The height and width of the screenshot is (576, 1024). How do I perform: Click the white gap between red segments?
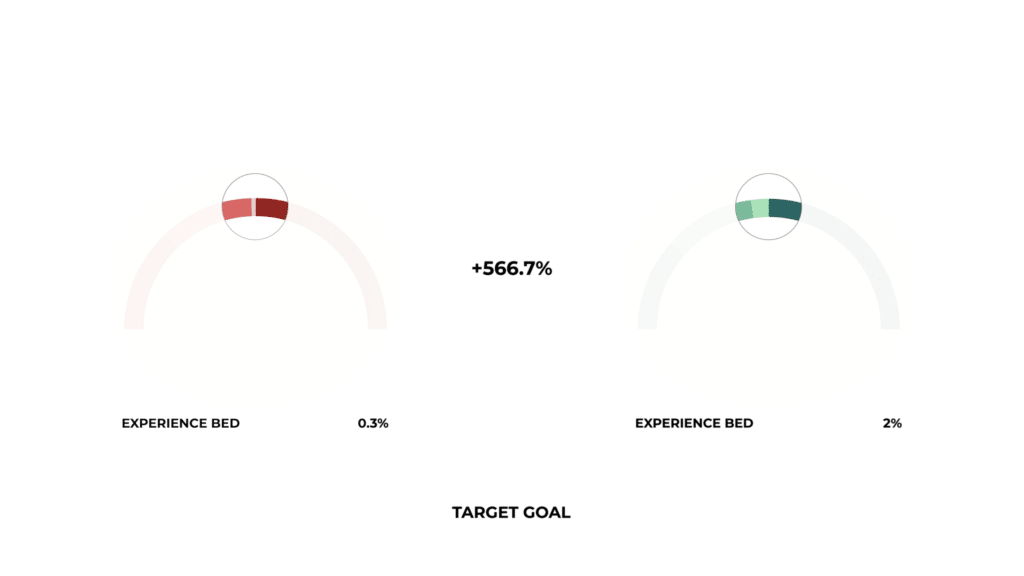click(254, 207)
